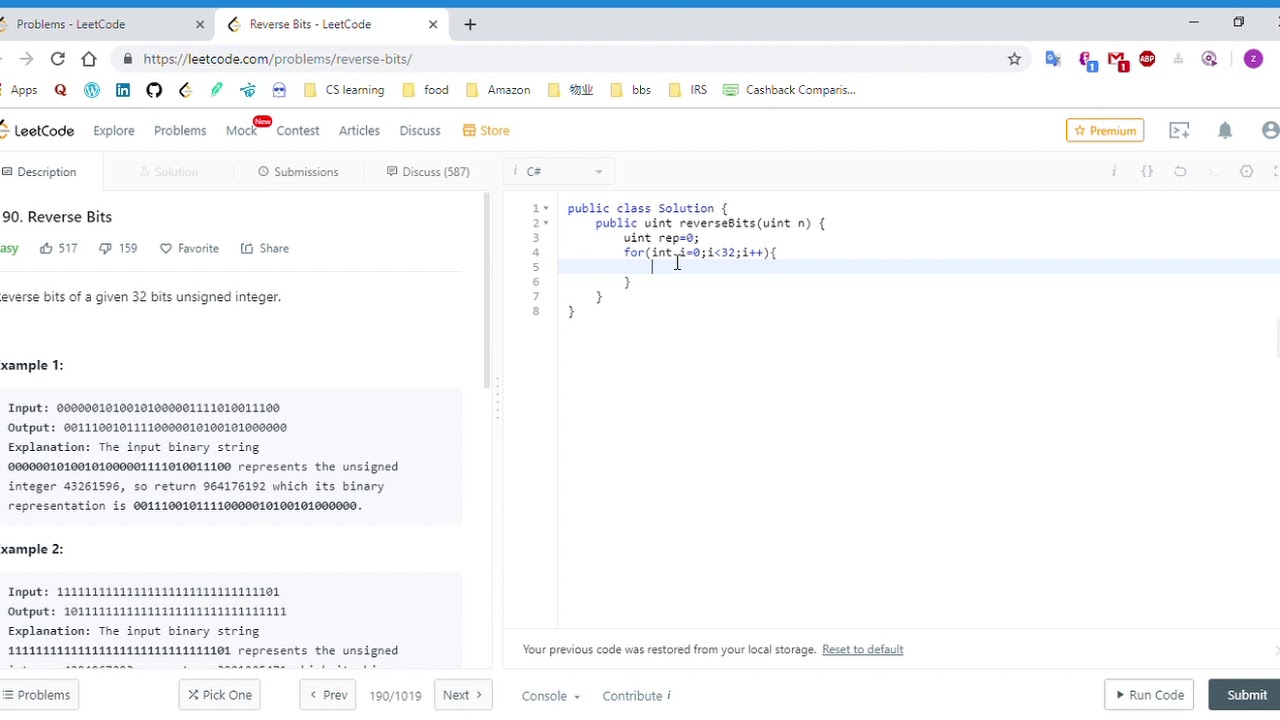Open the Mock interview page
The image size is (1280, 720).
(x=241, y=130)
